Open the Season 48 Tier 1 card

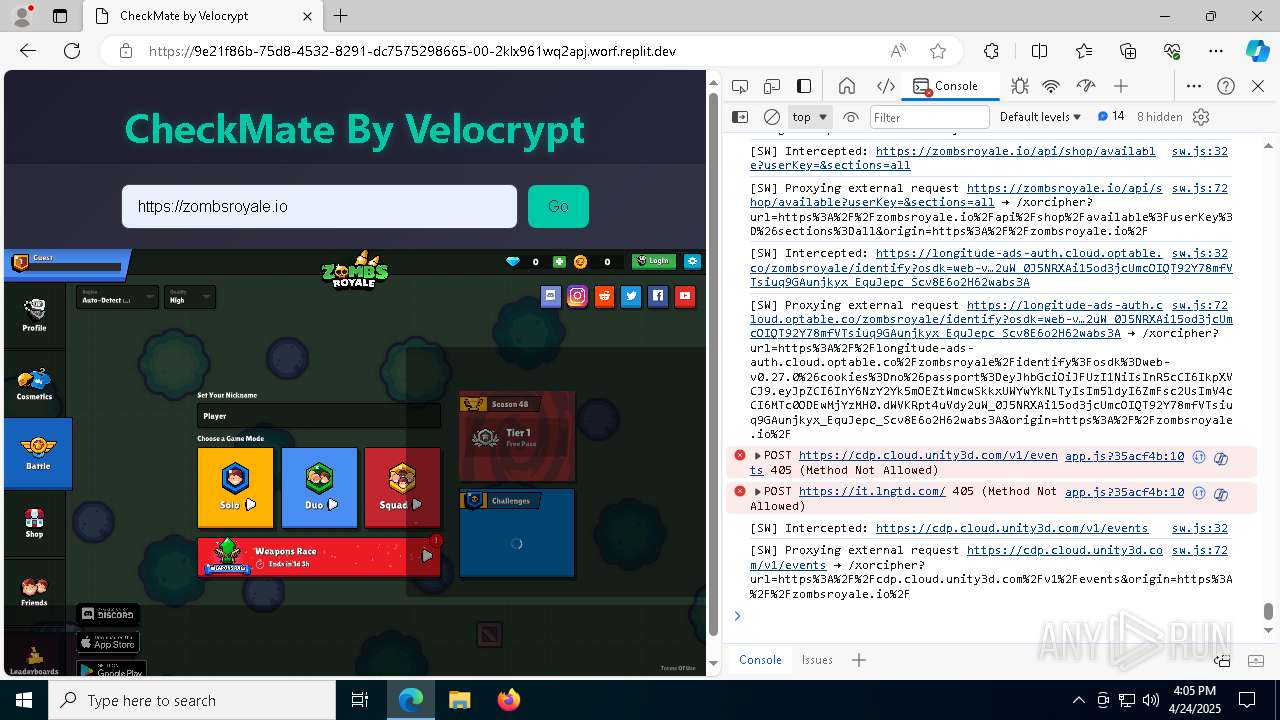point(517,436)
